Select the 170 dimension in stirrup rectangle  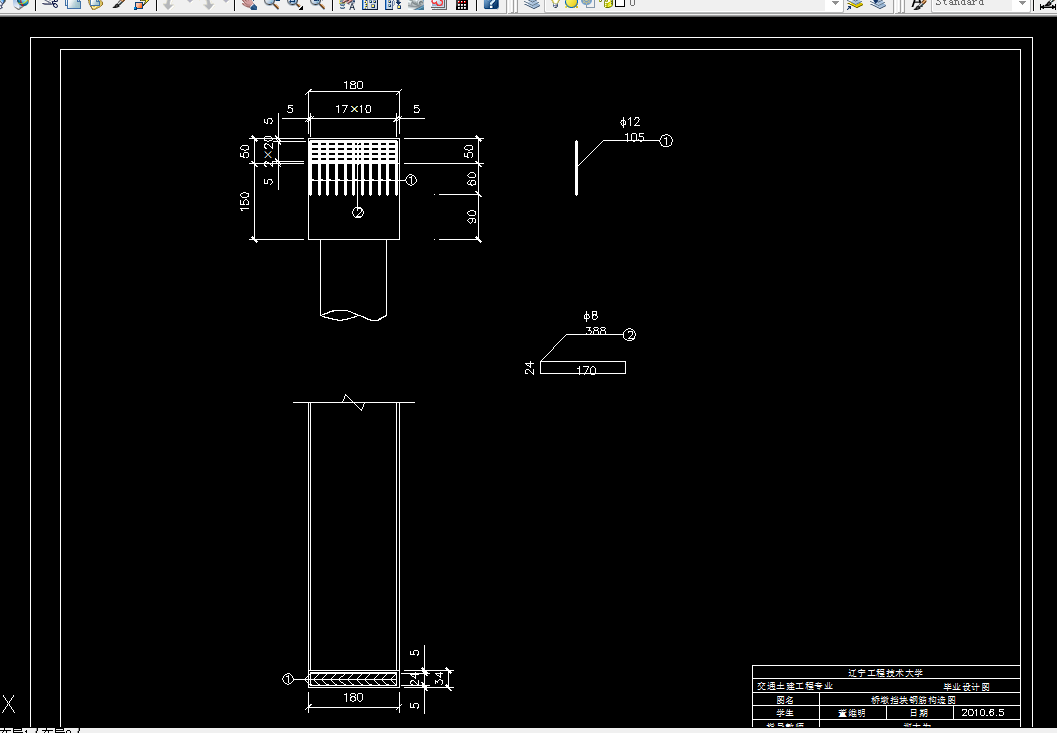click(586, 370)
